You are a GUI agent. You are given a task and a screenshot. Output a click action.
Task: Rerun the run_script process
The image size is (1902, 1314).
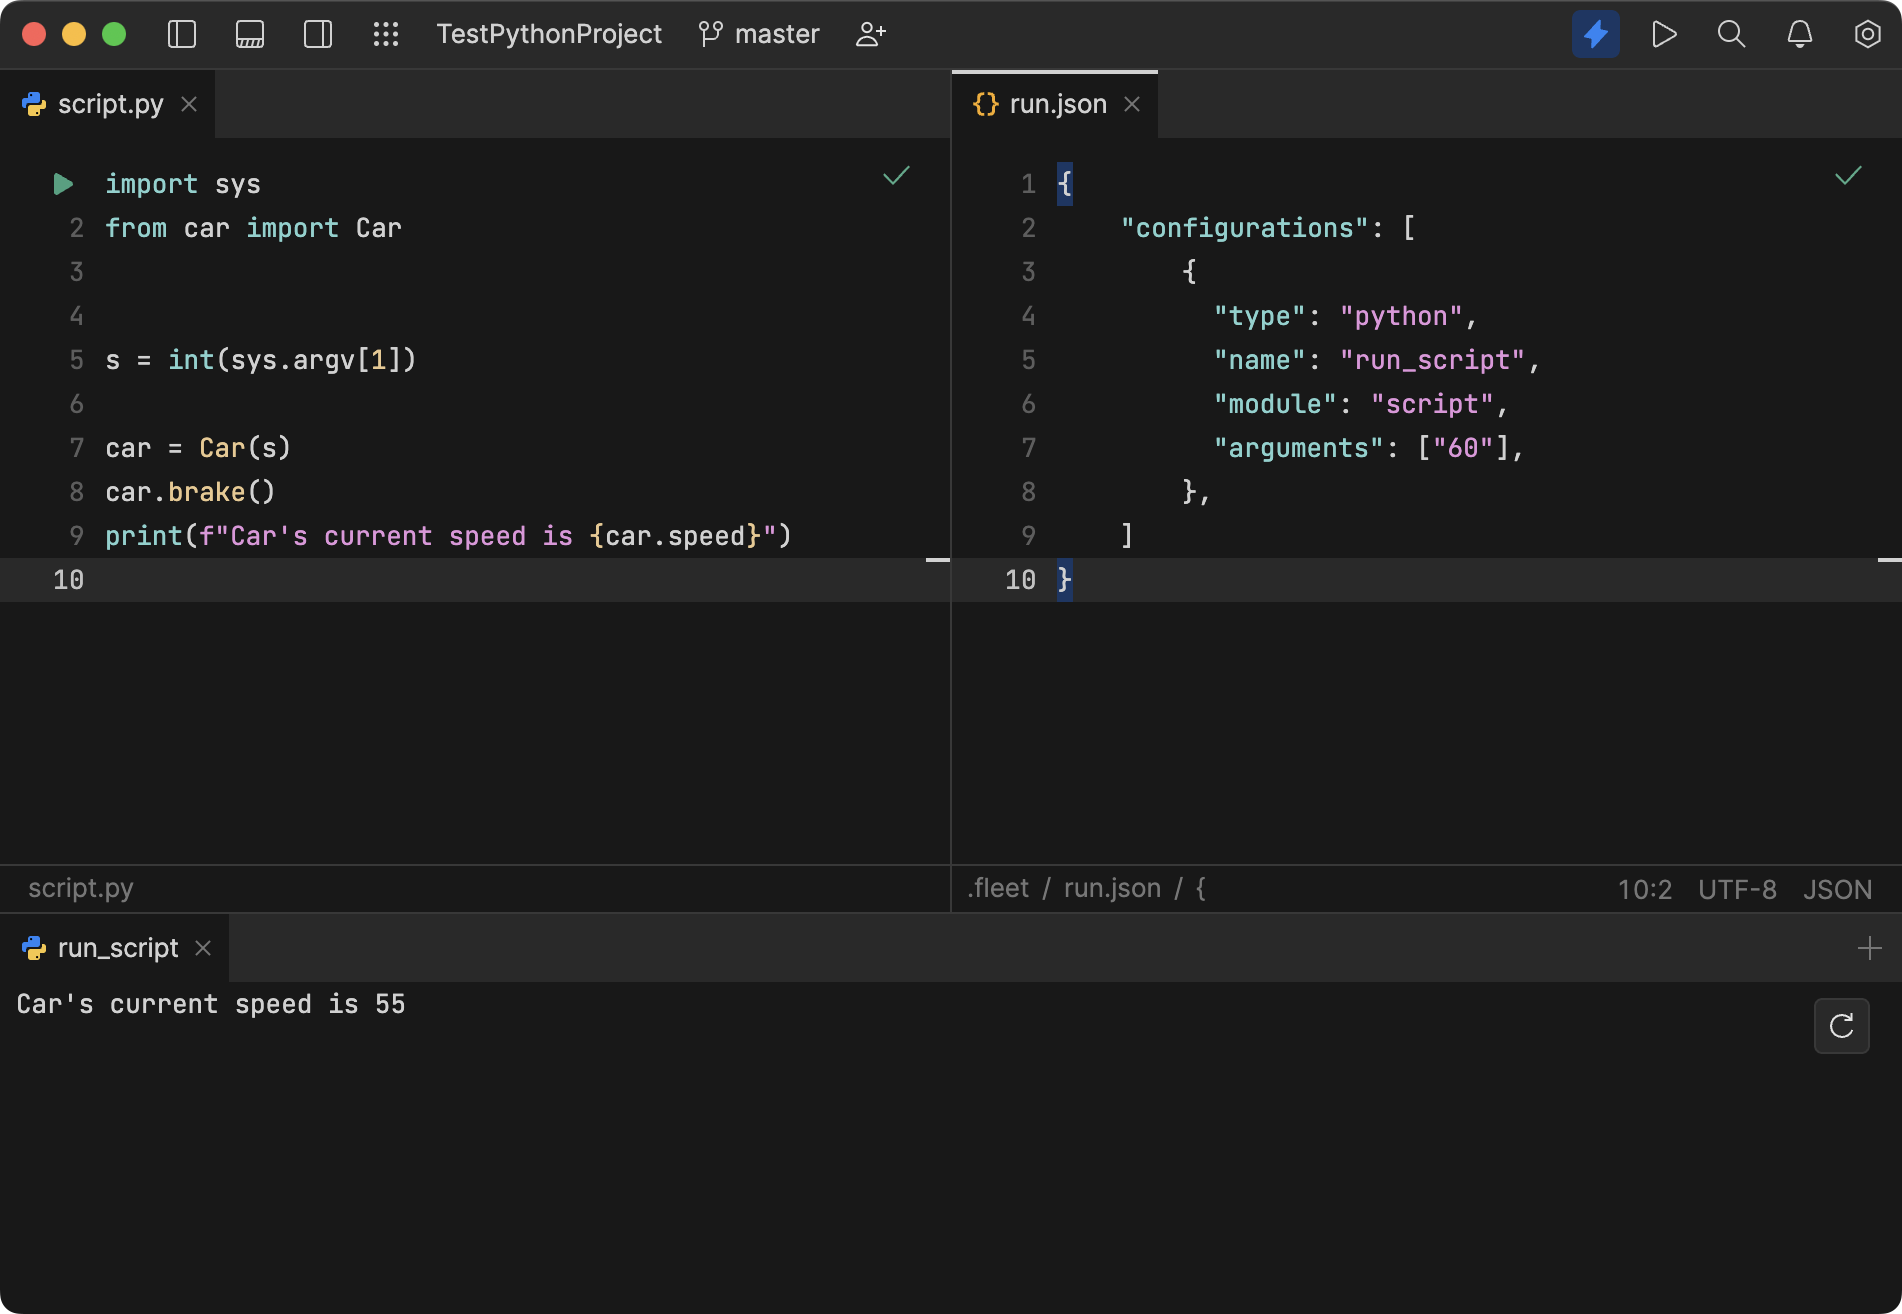pyautogui.click(x=1841, y=1025)
